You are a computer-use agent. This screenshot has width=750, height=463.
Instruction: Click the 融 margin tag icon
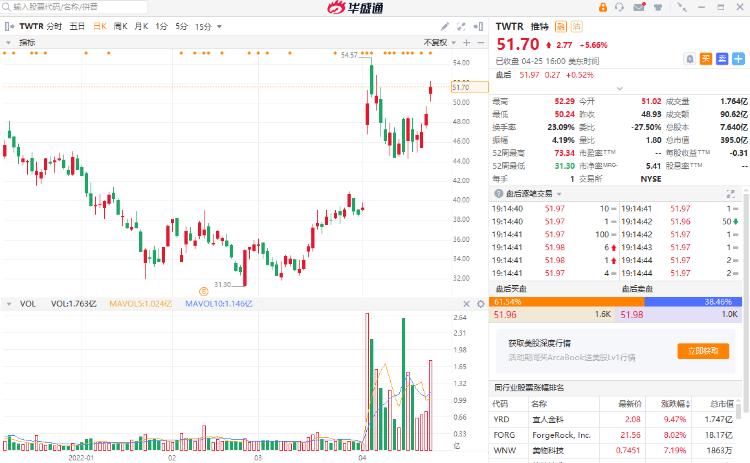(561, 27)
